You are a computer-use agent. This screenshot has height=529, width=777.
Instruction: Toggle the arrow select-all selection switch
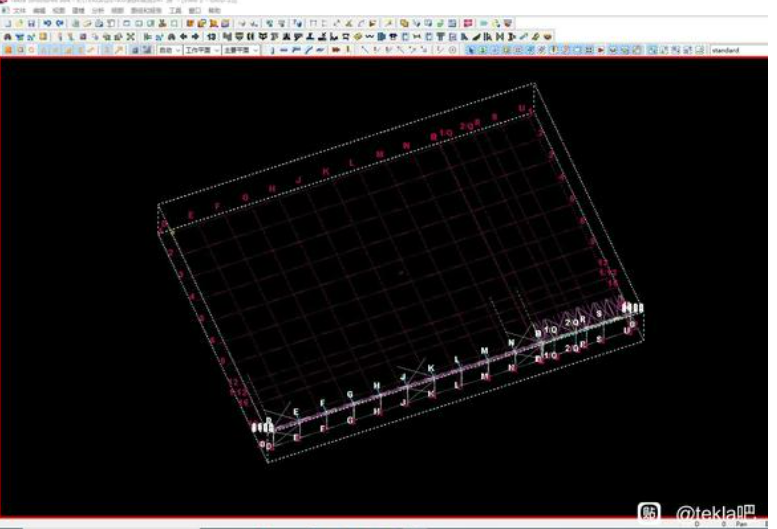(470, 50)
